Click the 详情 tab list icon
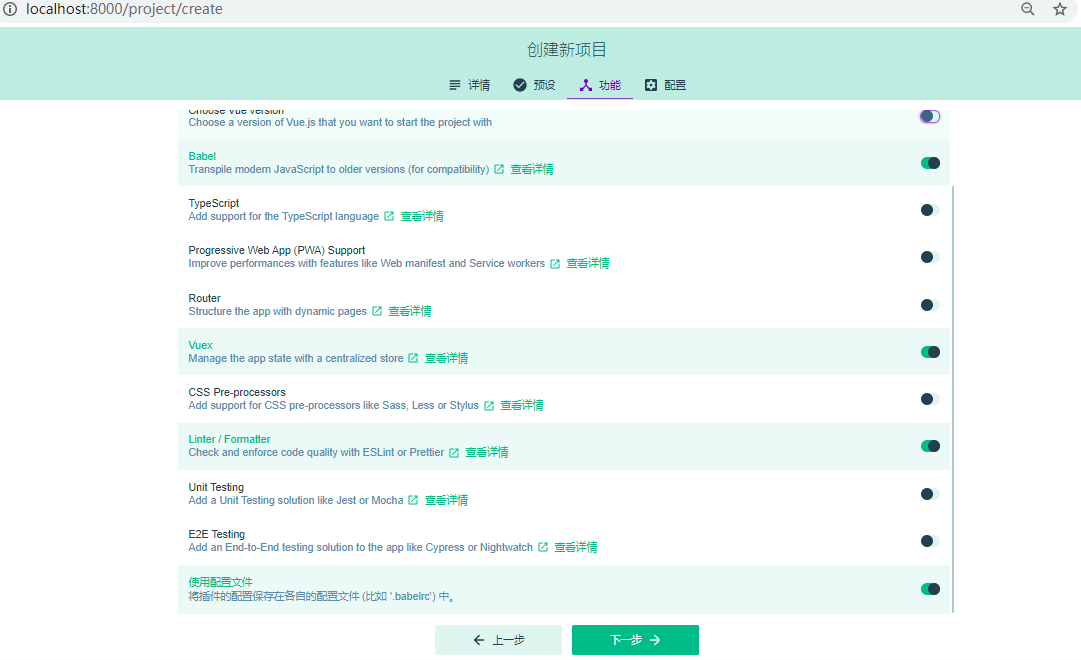 (x=455, y=85)
